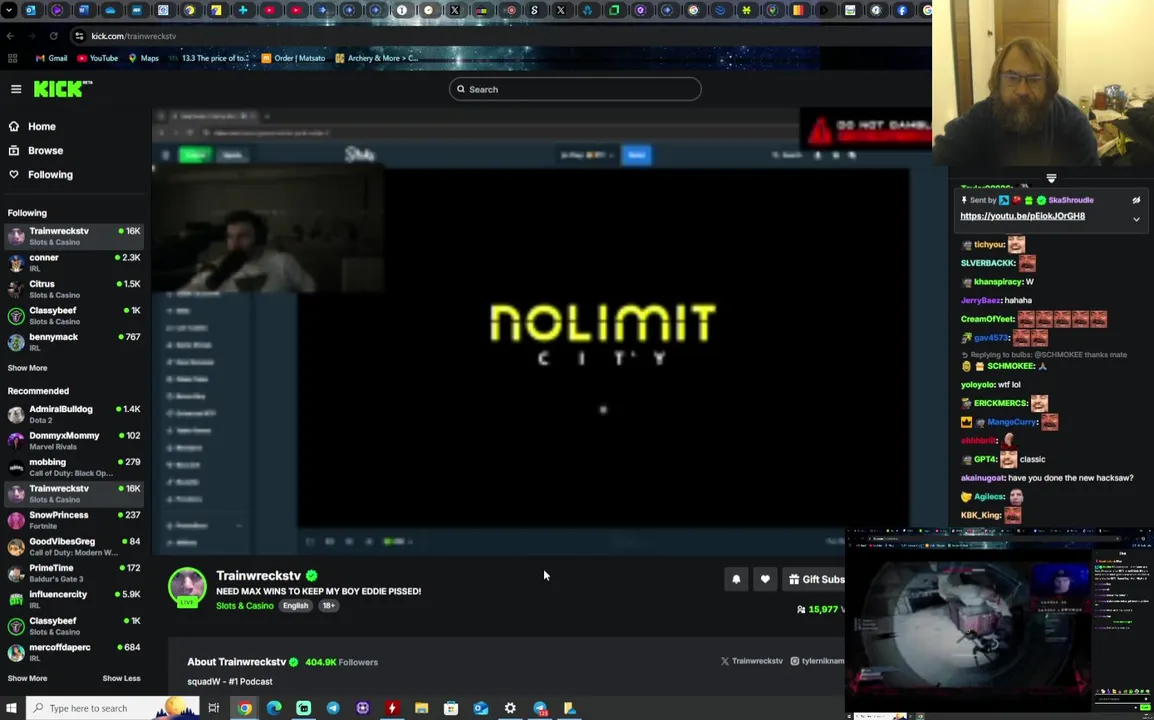The image size is (1154, 720).
Task: Open the Kick hamburger menu
Action: pos(16,89)
